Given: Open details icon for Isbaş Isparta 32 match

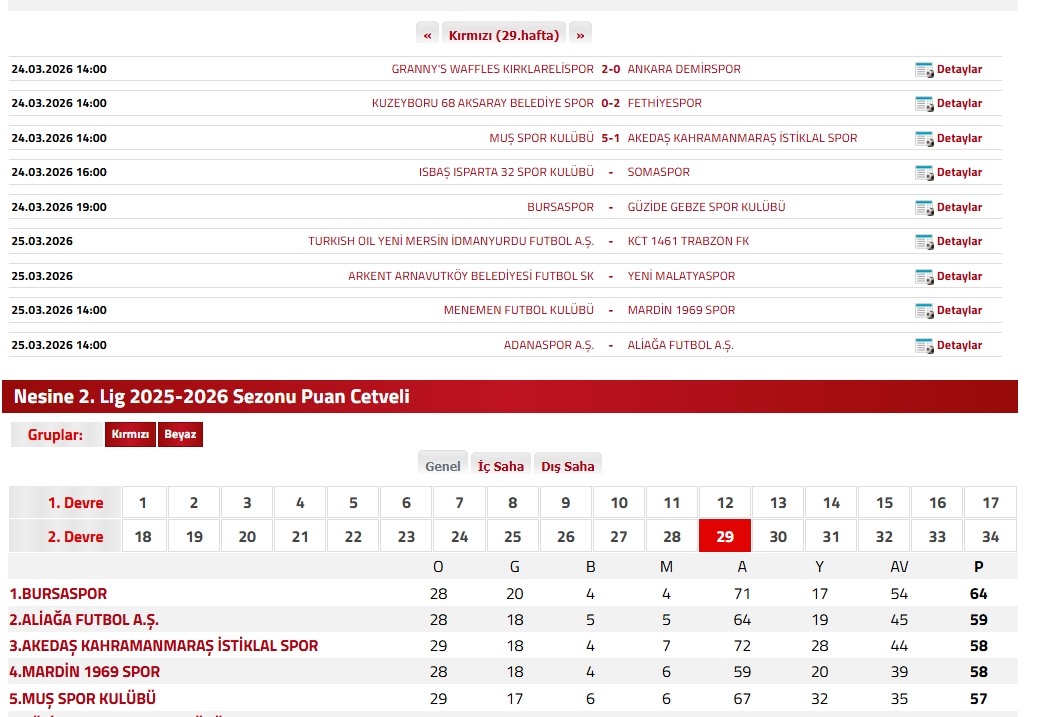Looking at the screenshot, I should pyautogui.click(x=924, y=173).
